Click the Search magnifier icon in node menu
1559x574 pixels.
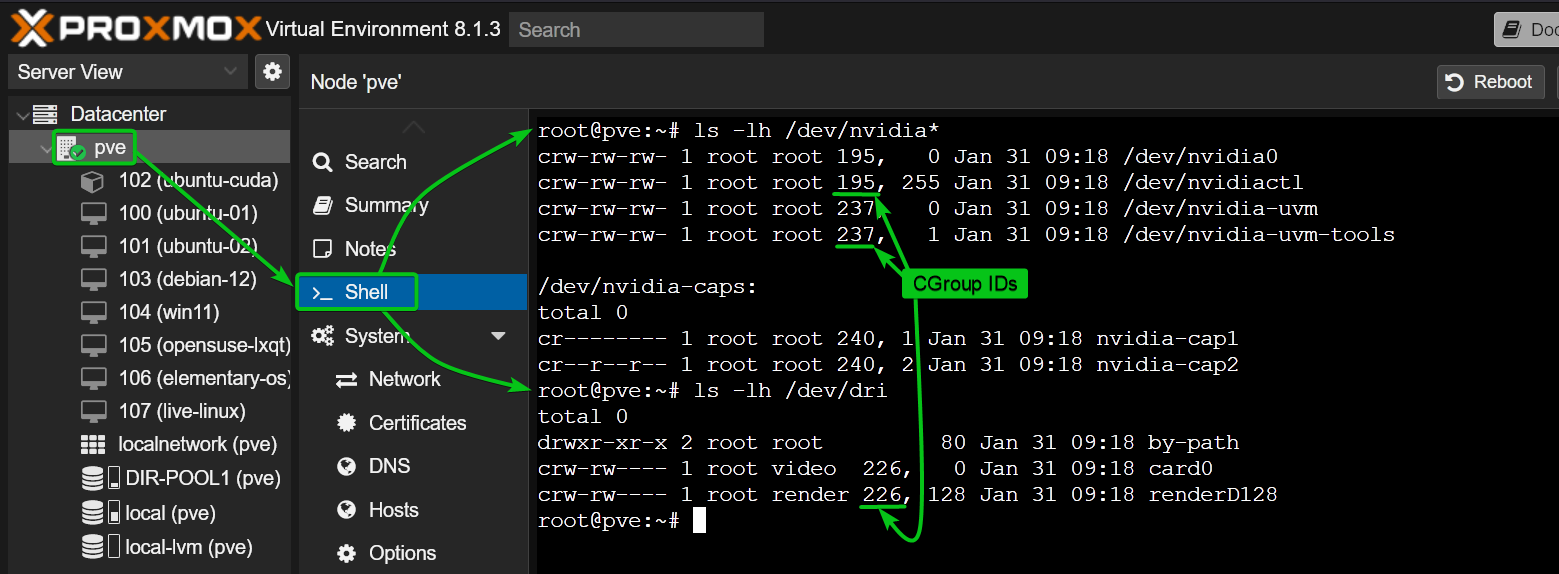pos(322,162)
